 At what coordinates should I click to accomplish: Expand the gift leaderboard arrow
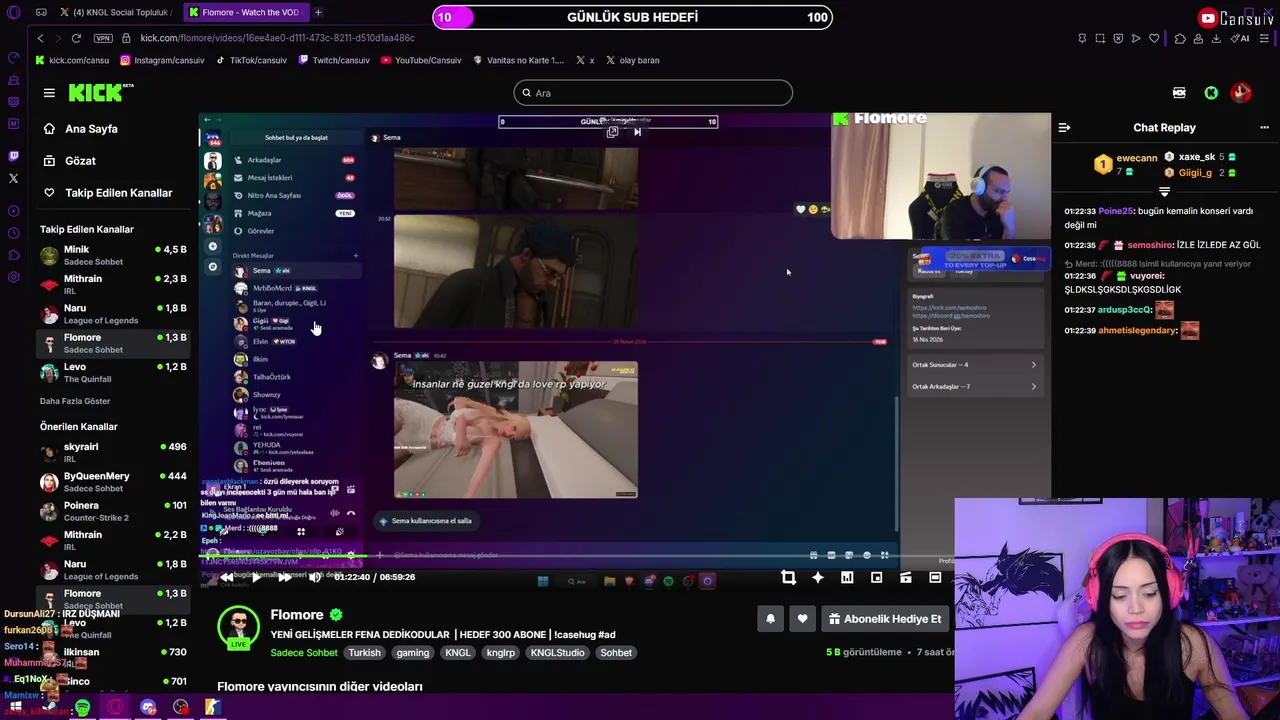pos(1164,191)
